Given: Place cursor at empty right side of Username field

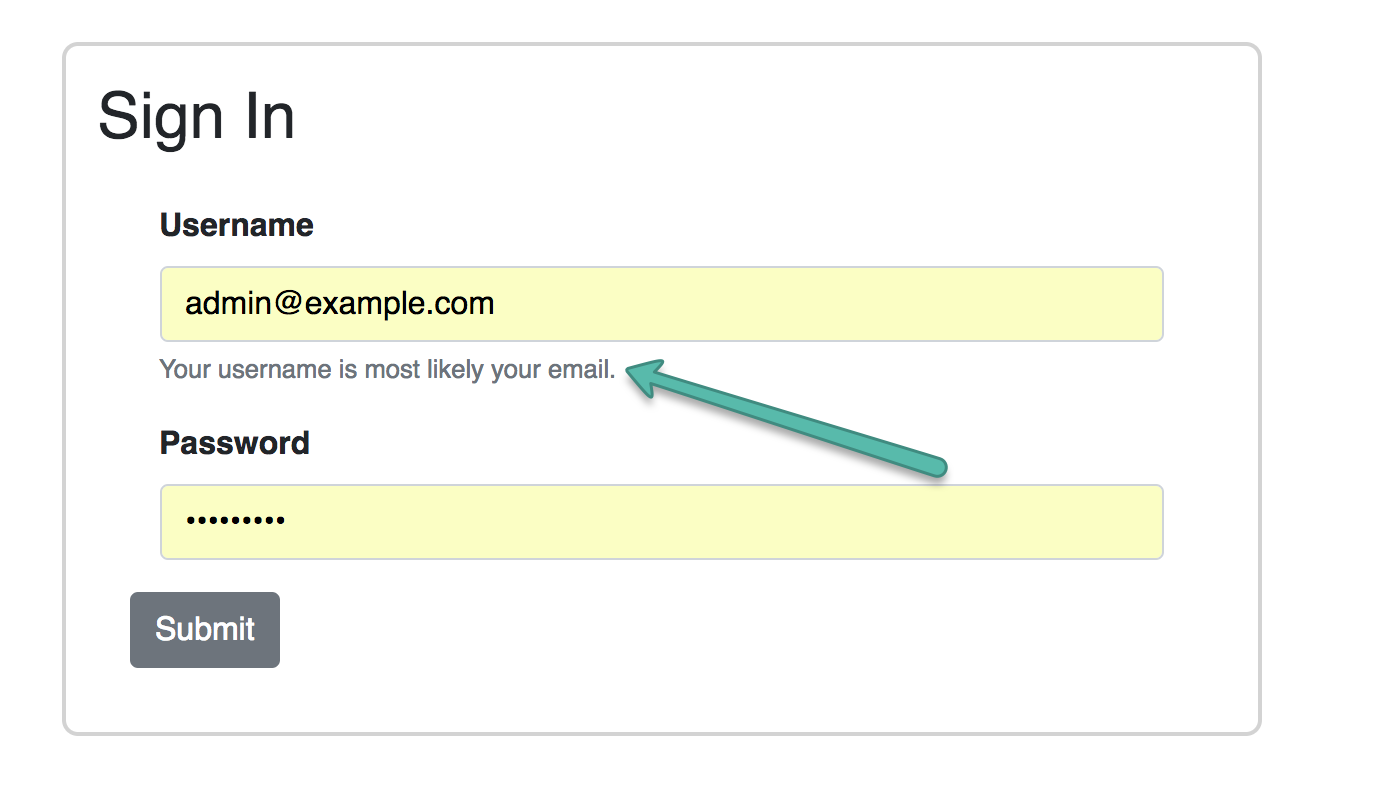Looking at the screenshot, I should (900, 304).
